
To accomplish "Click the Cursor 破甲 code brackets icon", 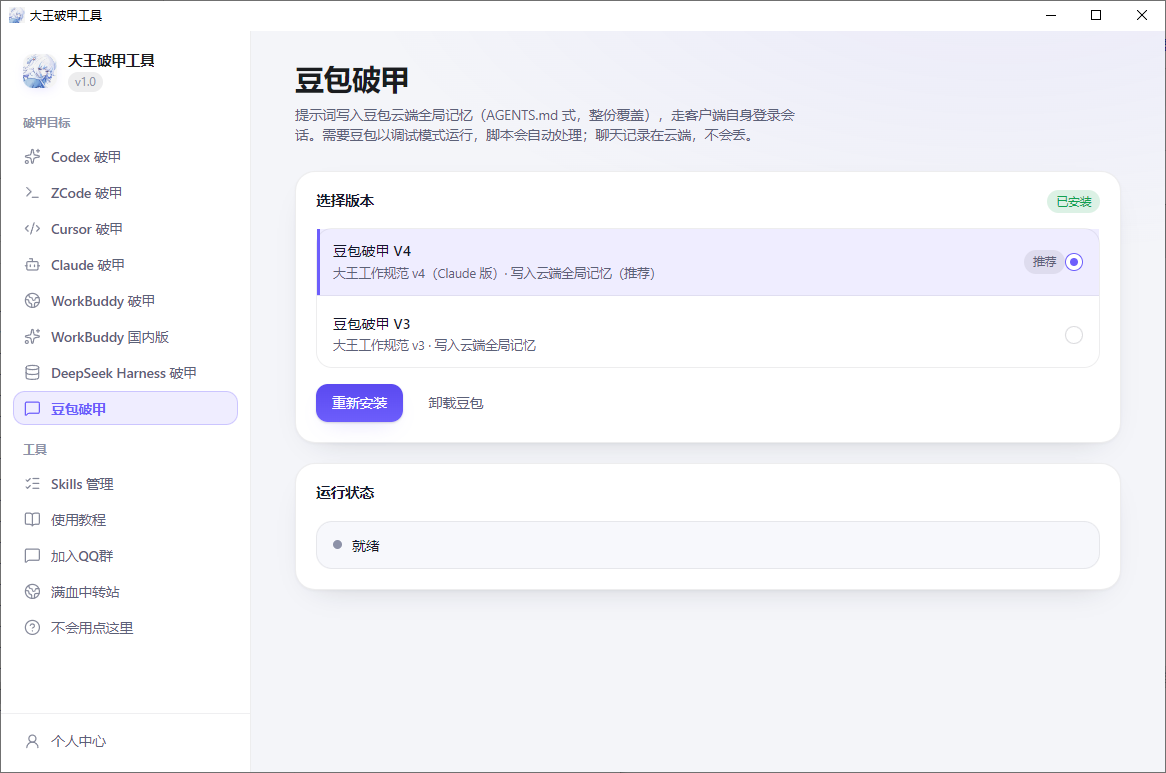I will pos(32,229).
